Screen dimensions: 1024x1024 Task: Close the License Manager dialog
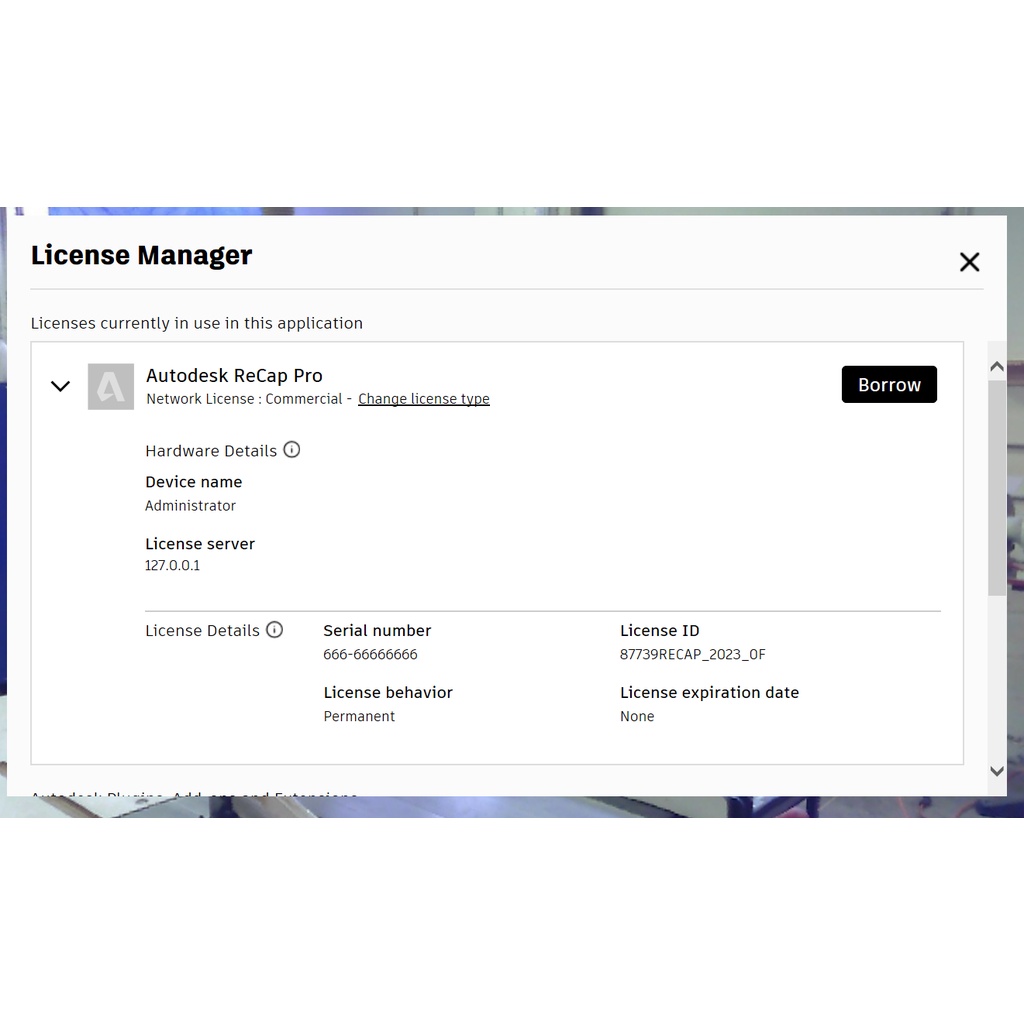point(969,262)
